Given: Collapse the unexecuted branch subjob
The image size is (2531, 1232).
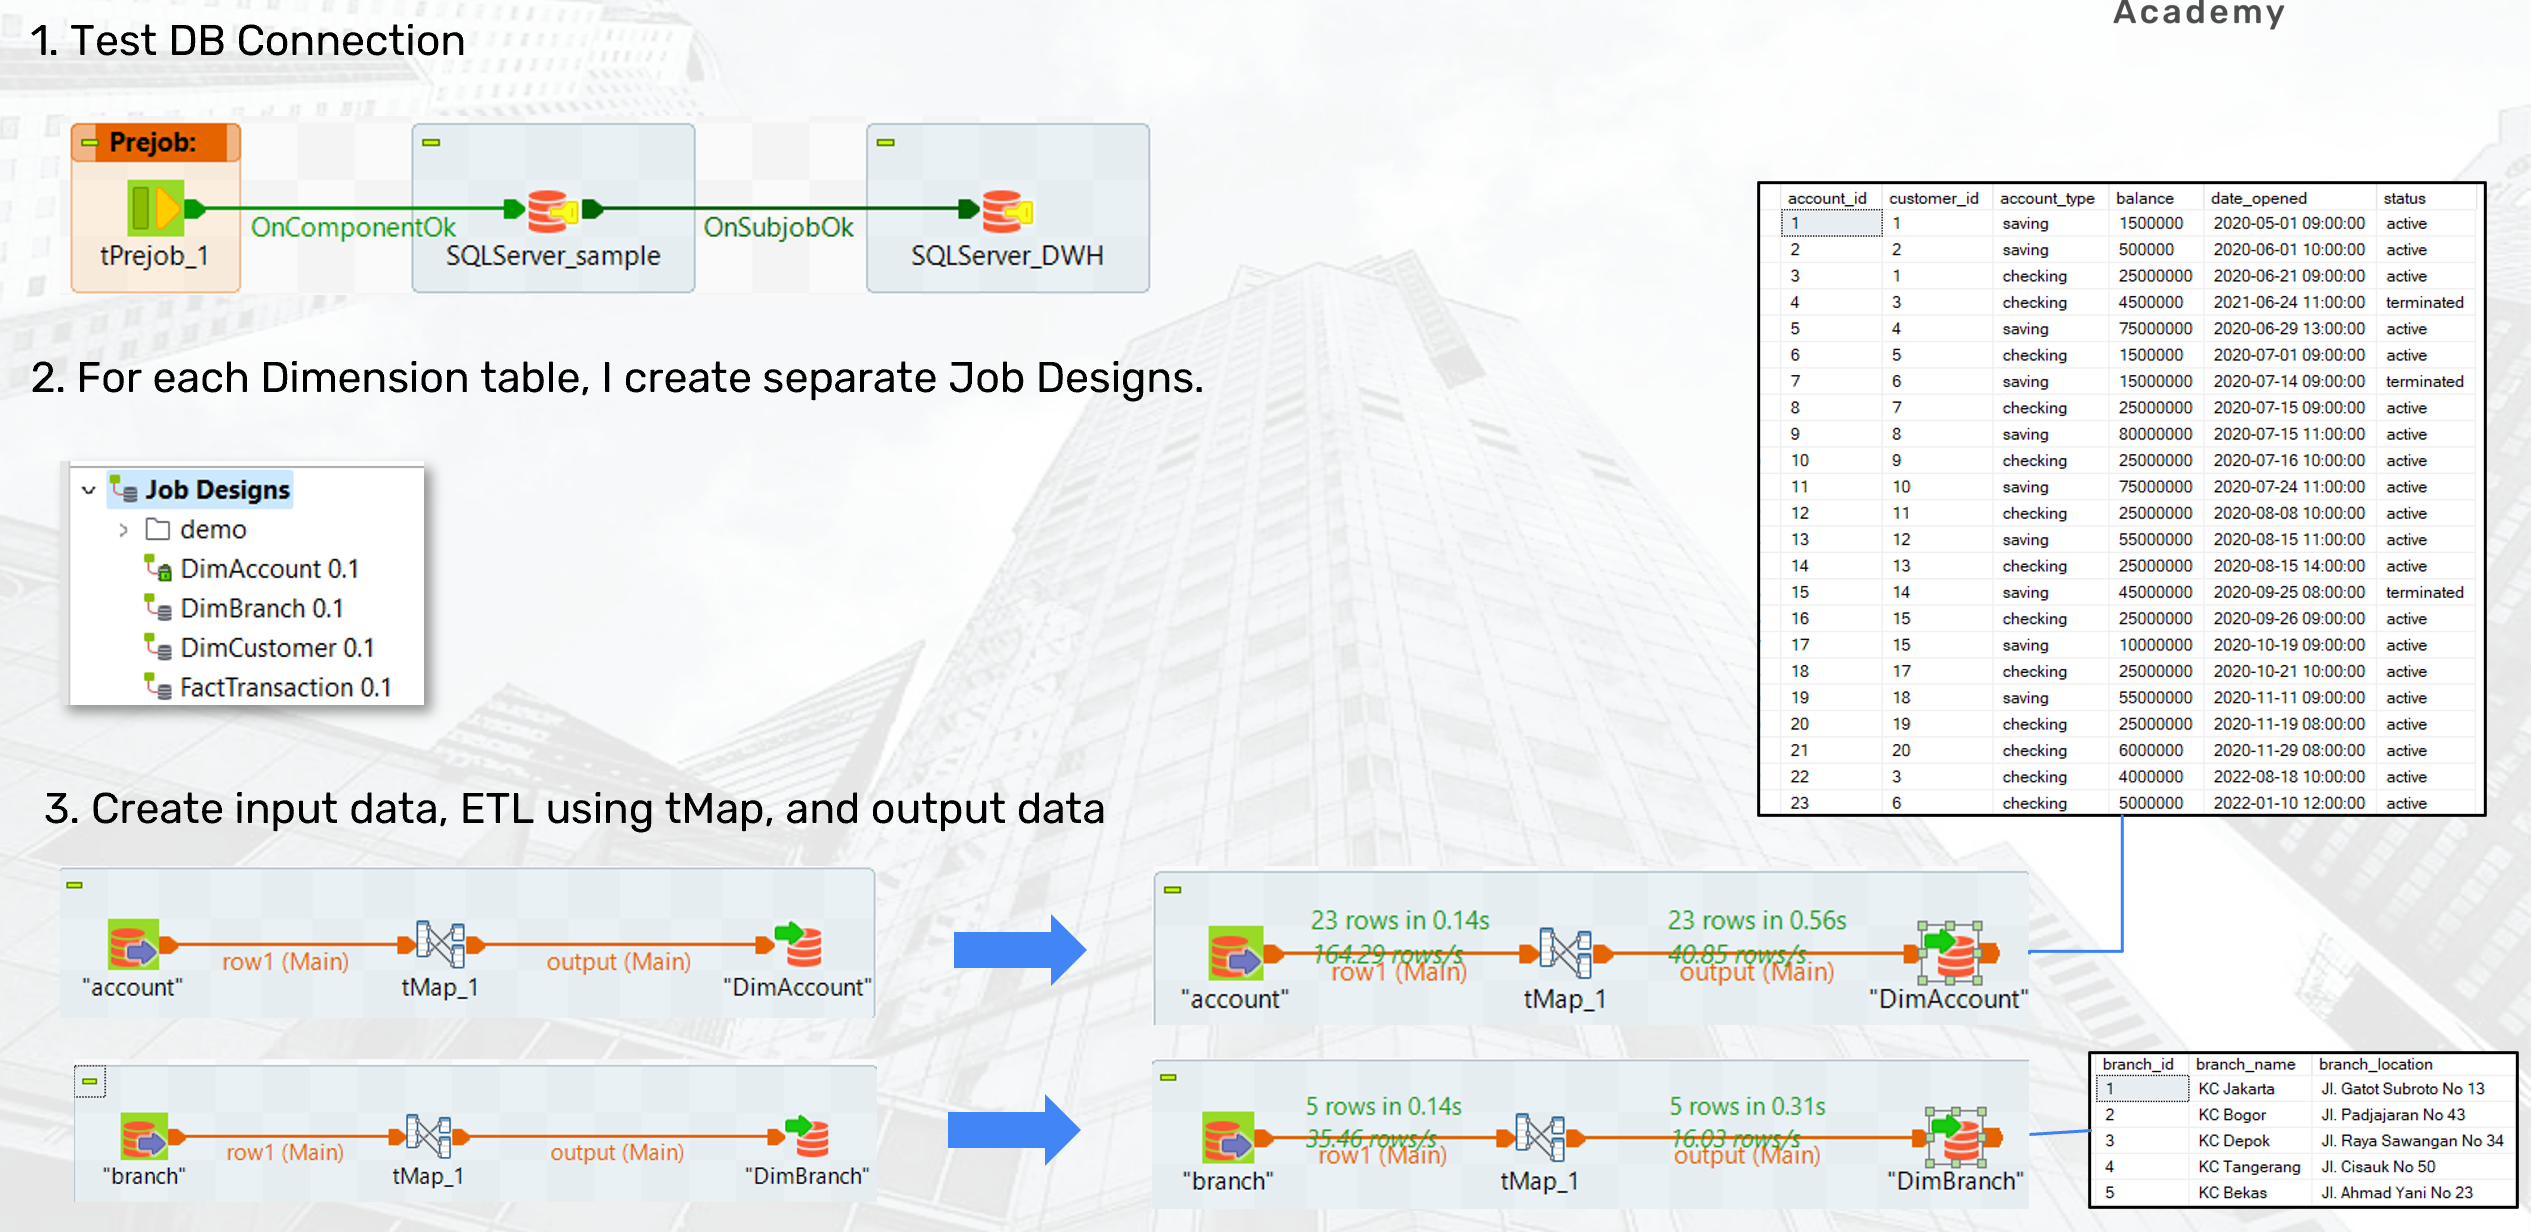Looking at the screenshot, I should click(89, 1081).
